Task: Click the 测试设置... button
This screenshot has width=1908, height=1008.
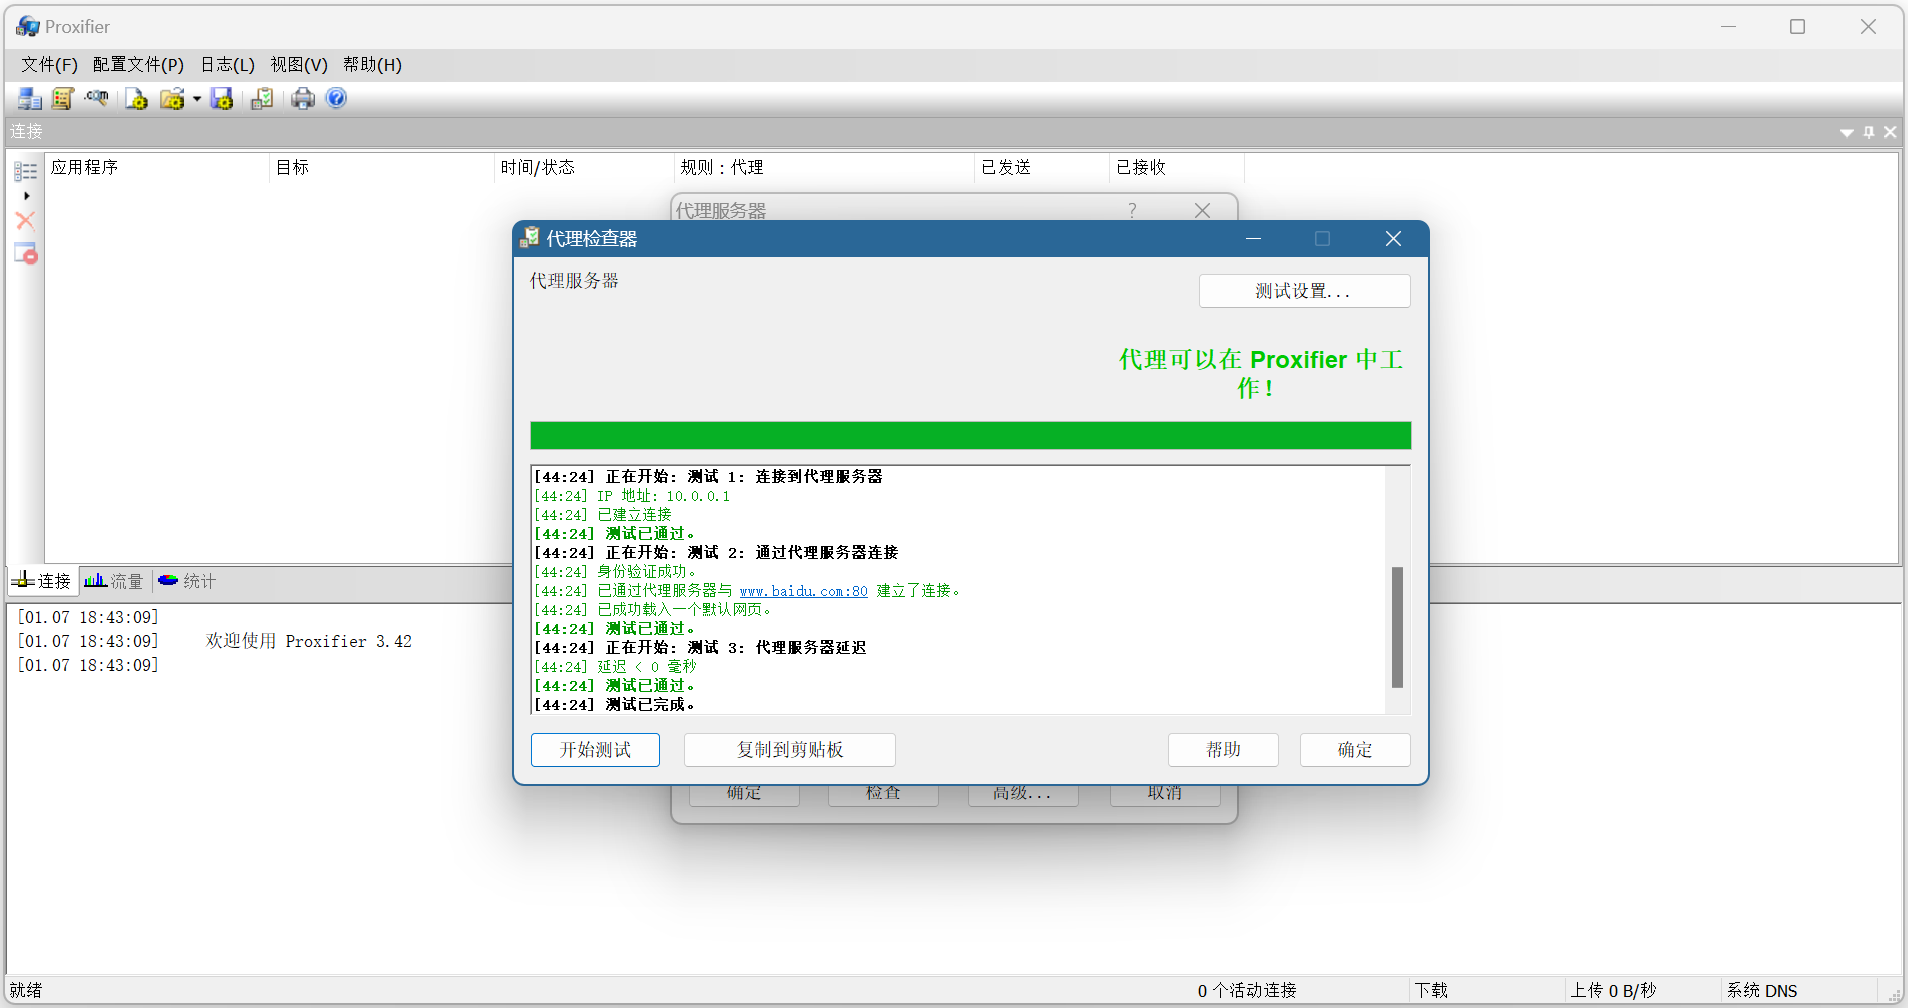Action: (x=1303, y=291)
